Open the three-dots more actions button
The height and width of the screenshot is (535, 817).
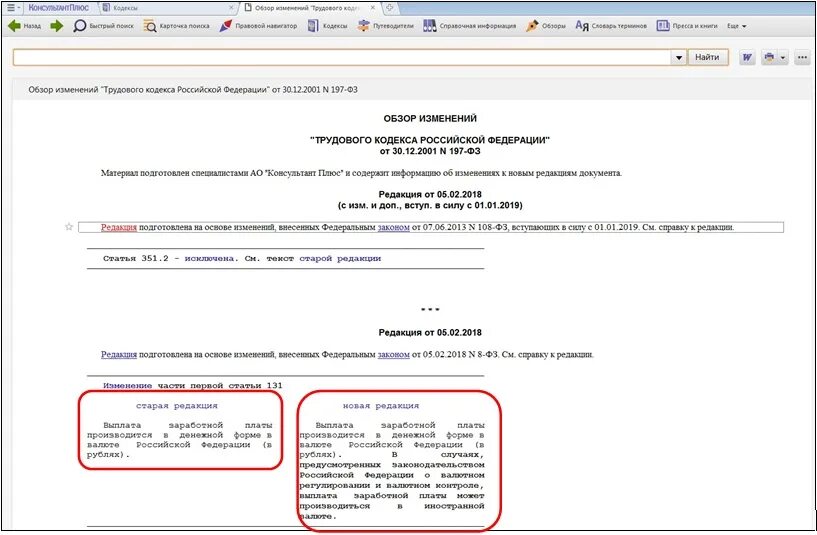click(x=802, y=57)
